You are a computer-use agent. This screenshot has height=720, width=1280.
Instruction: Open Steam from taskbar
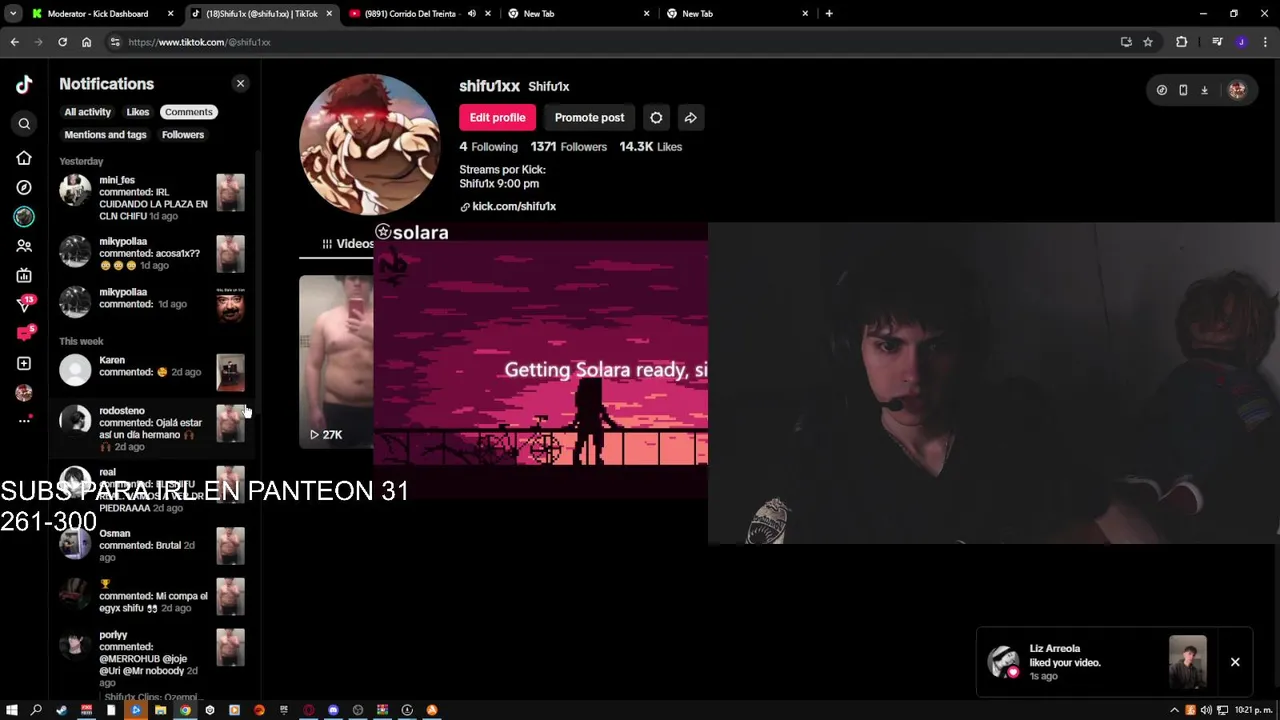pyautogui.click(x=61, y=710)
